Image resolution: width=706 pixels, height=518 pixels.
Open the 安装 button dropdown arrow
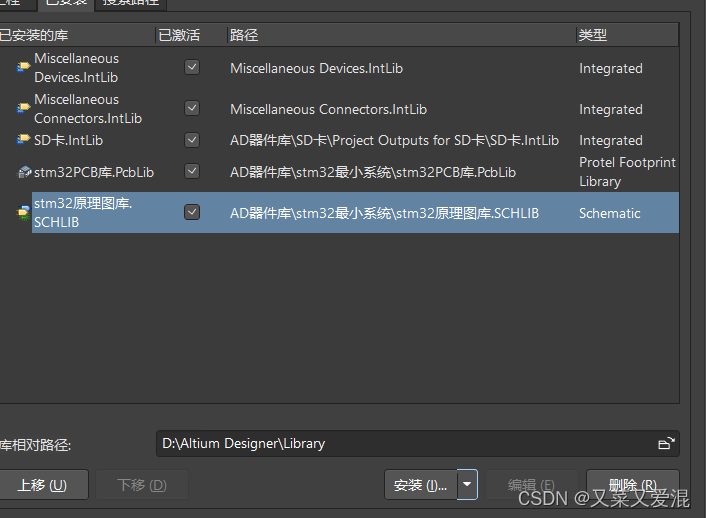point(468,485)
